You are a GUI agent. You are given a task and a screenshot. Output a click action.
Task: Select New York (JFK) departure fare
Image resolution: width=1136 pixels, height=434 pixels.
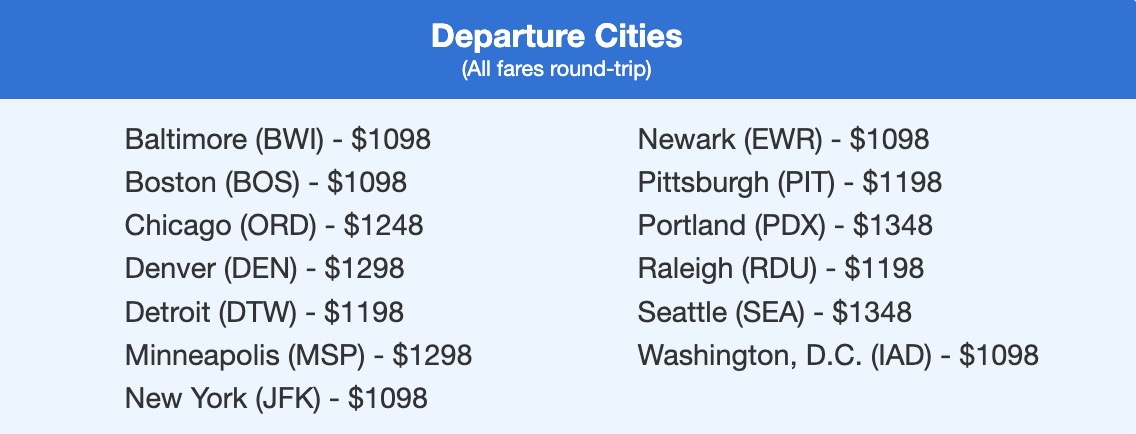[x=275, y=398]
